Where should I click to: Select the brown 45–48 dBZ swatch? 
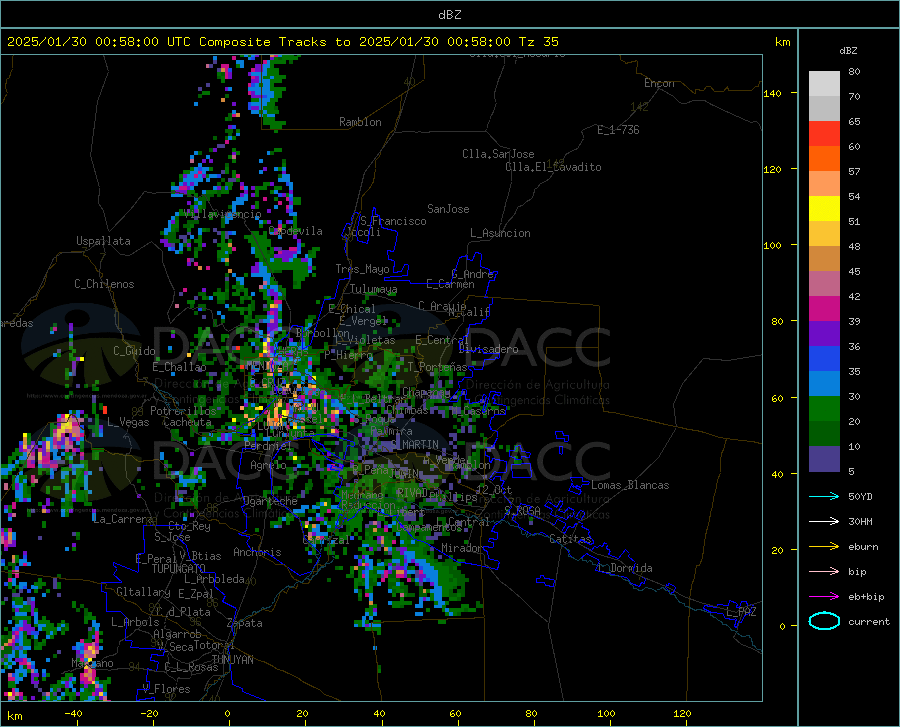point(824,259)
